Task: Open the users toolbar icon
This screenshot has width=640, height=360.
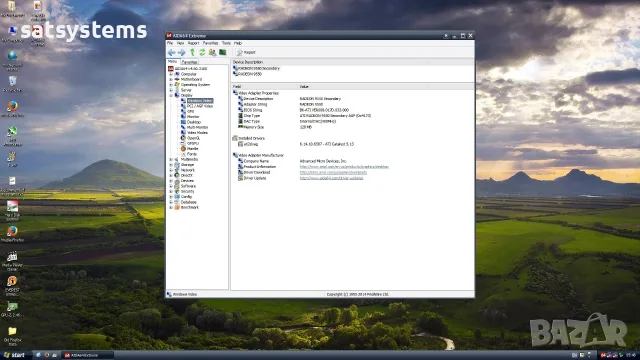Action: (212, 52)
